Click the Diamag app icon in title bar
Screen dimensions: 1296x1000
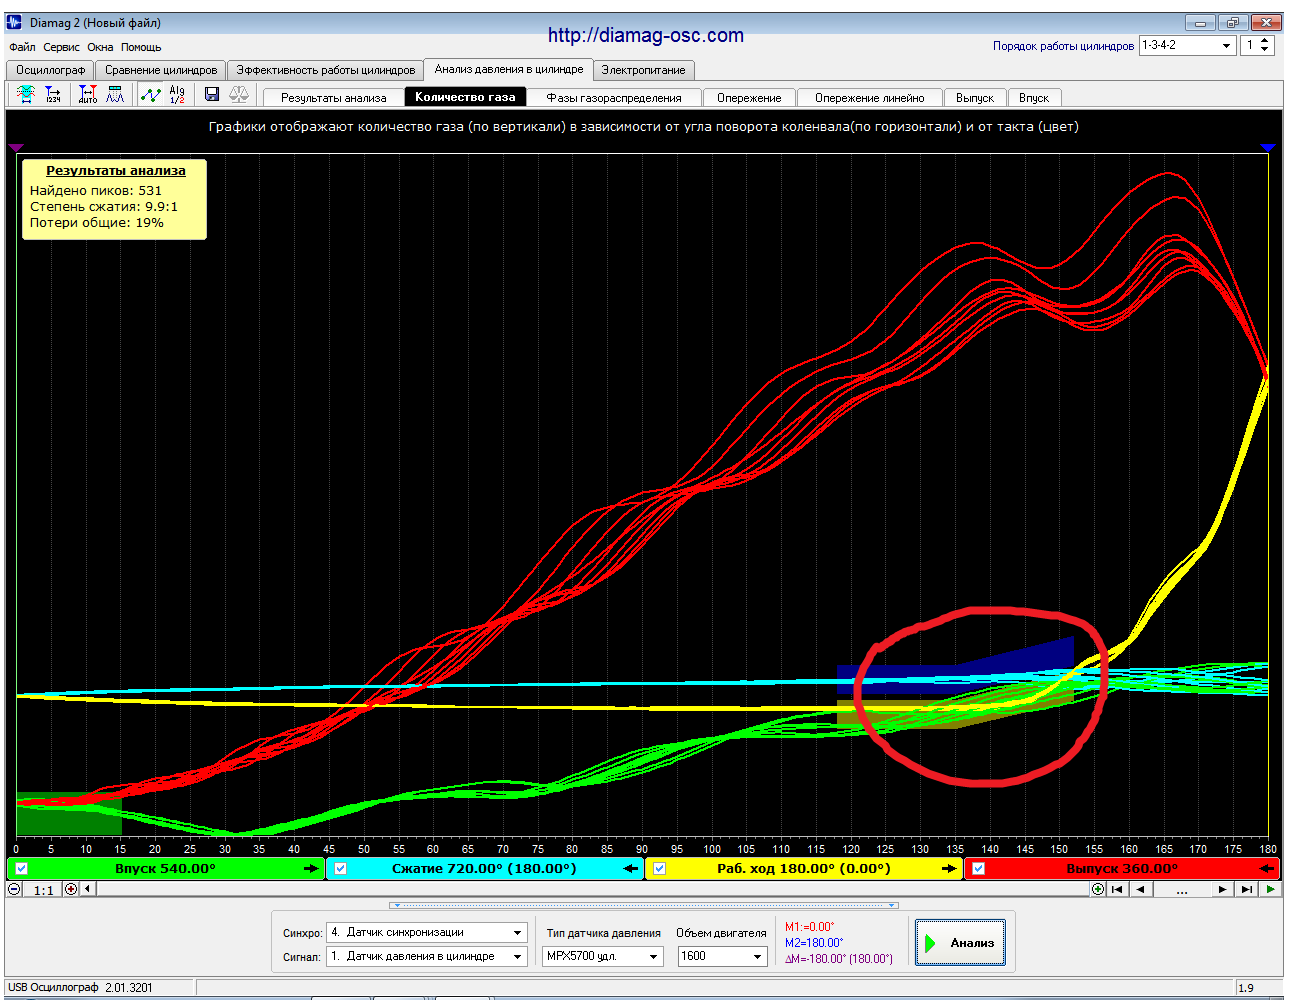coord(14,22)
